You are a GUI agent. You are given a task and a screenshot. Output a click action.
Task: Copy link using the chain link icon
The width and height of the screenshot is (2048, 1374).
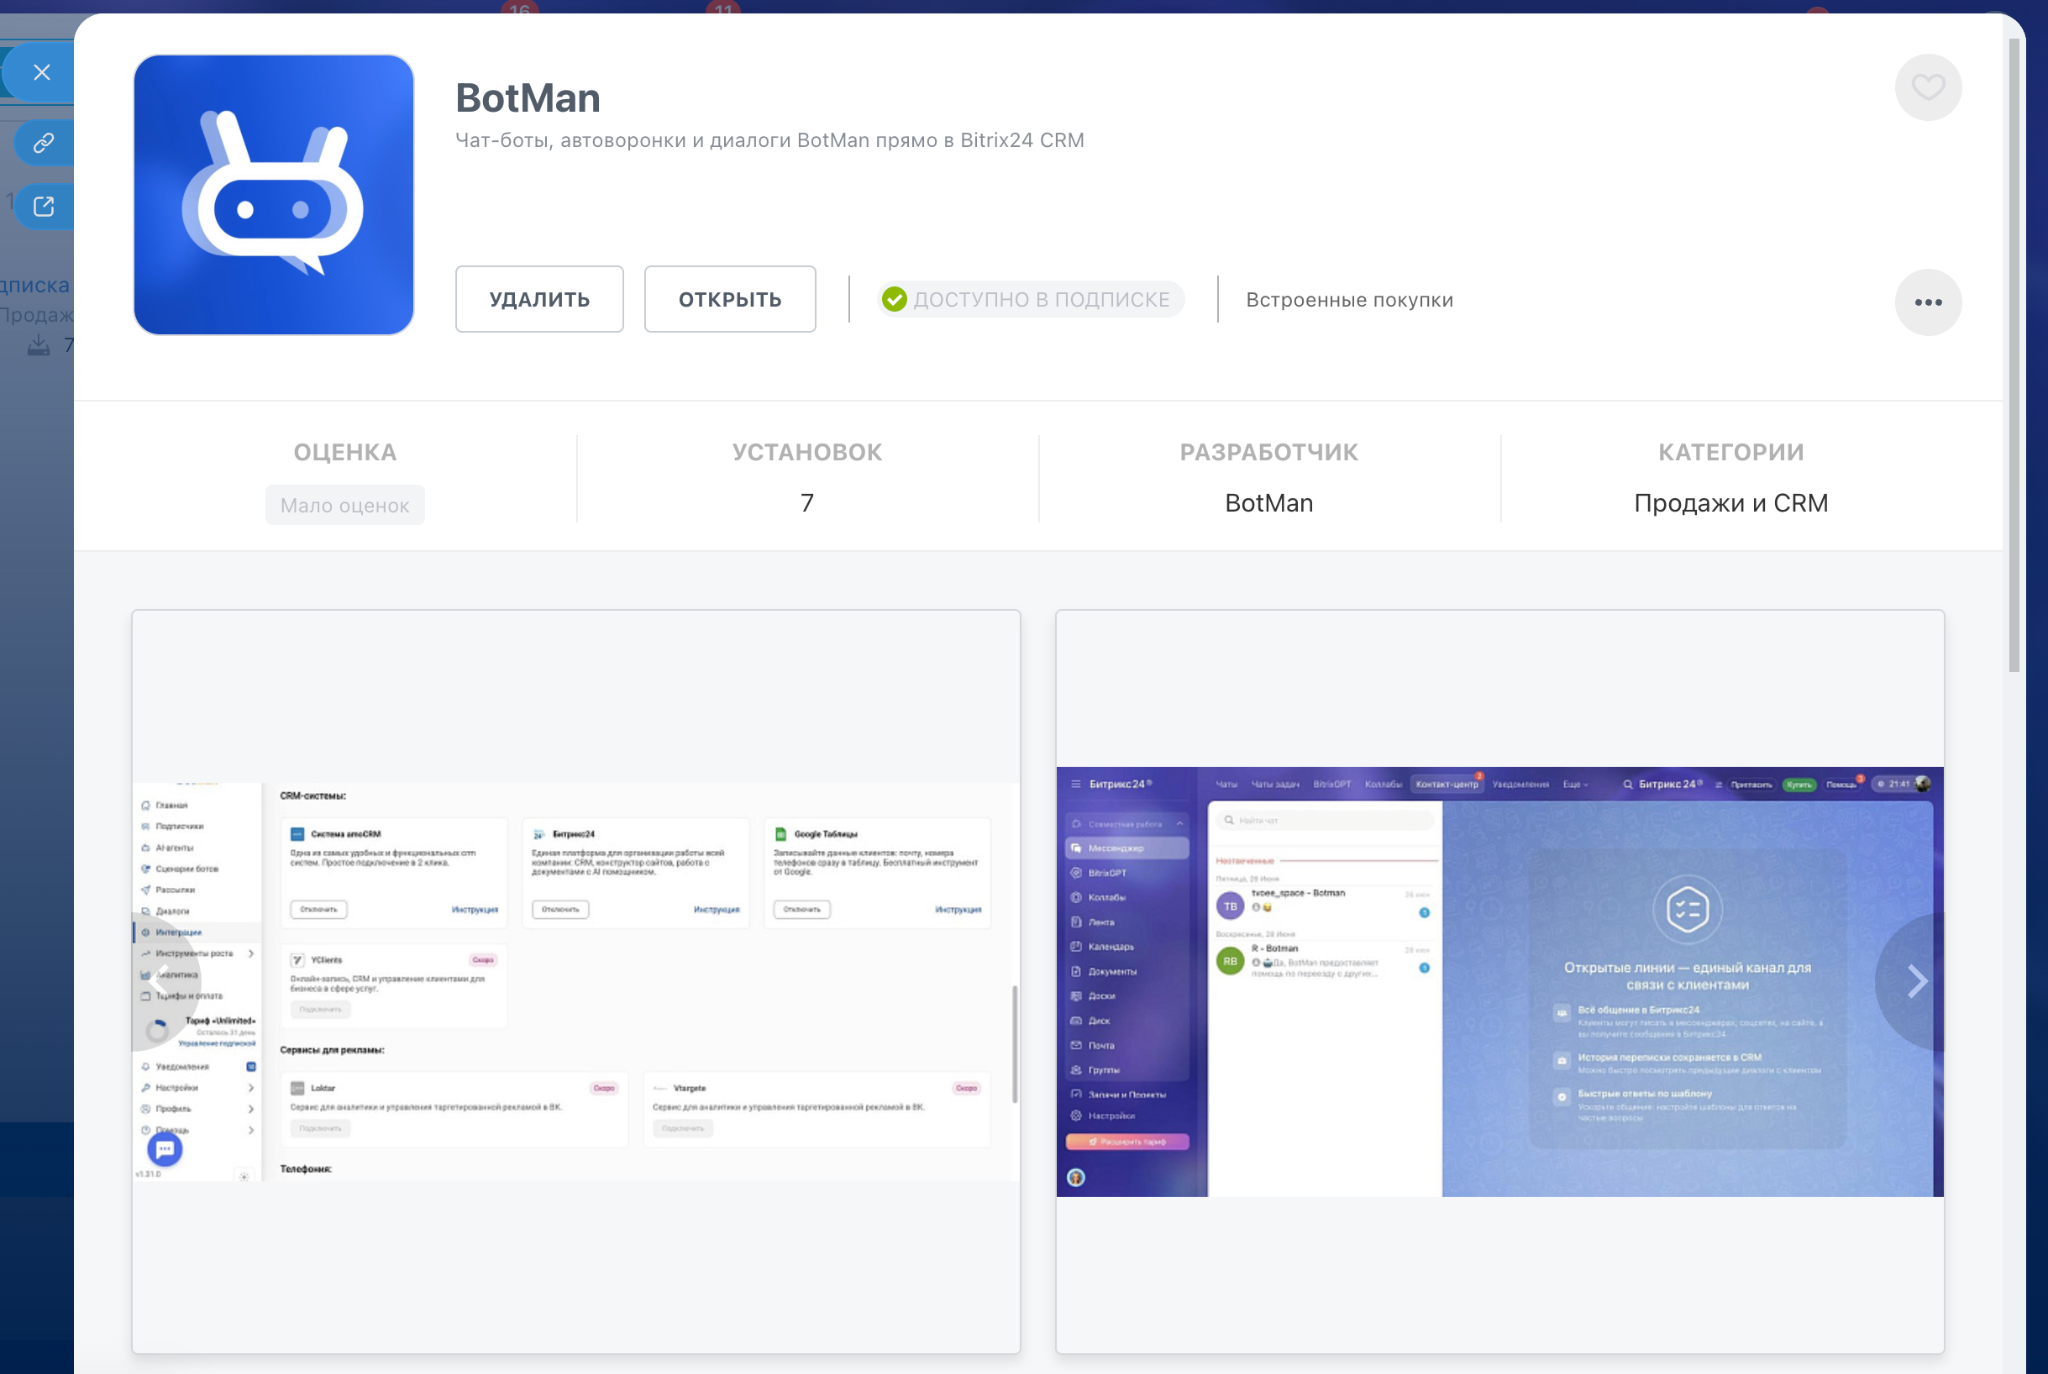pyautogui.click(x=44, y=143)
